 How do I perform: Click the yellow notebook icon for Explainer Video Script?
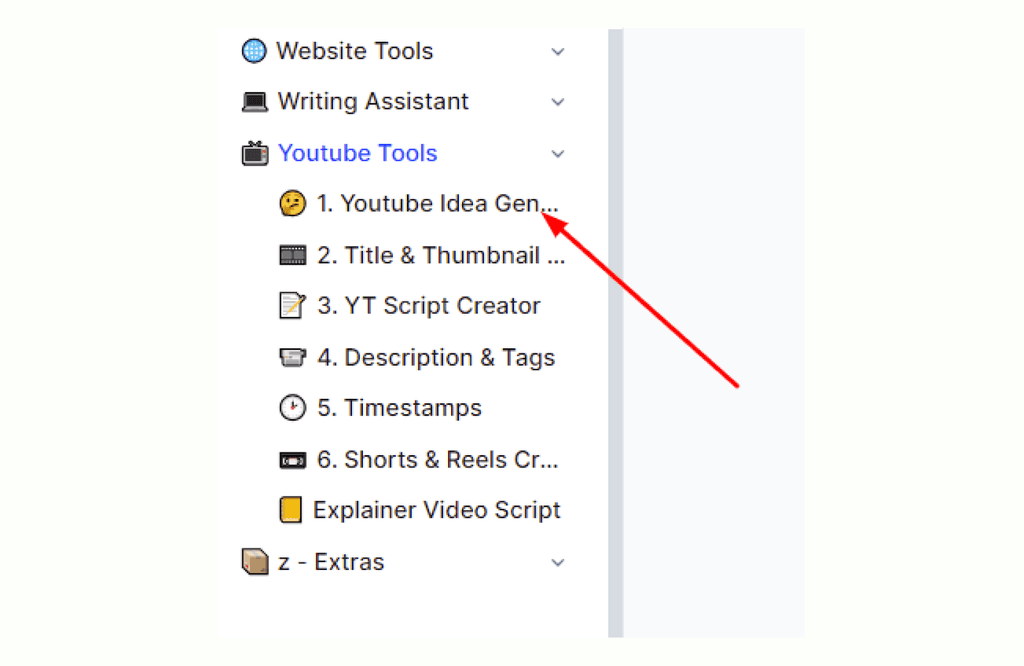click(x=291, y=510)
